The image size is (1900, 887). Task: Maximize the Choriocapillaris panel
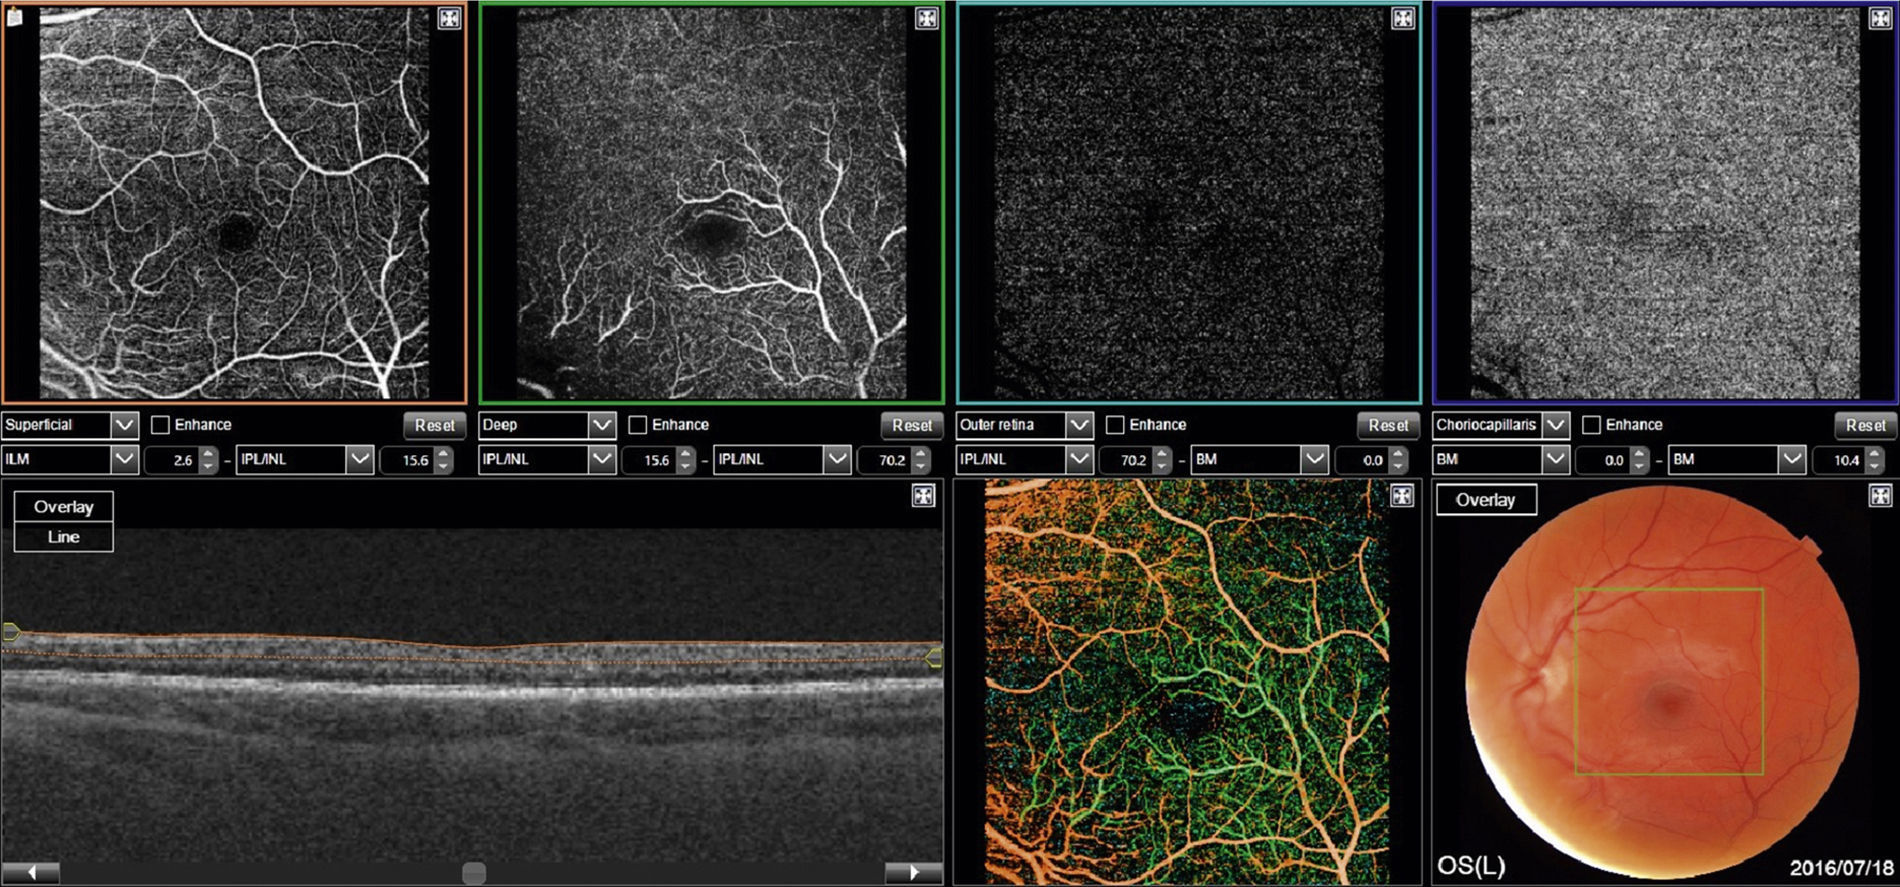1880,18
